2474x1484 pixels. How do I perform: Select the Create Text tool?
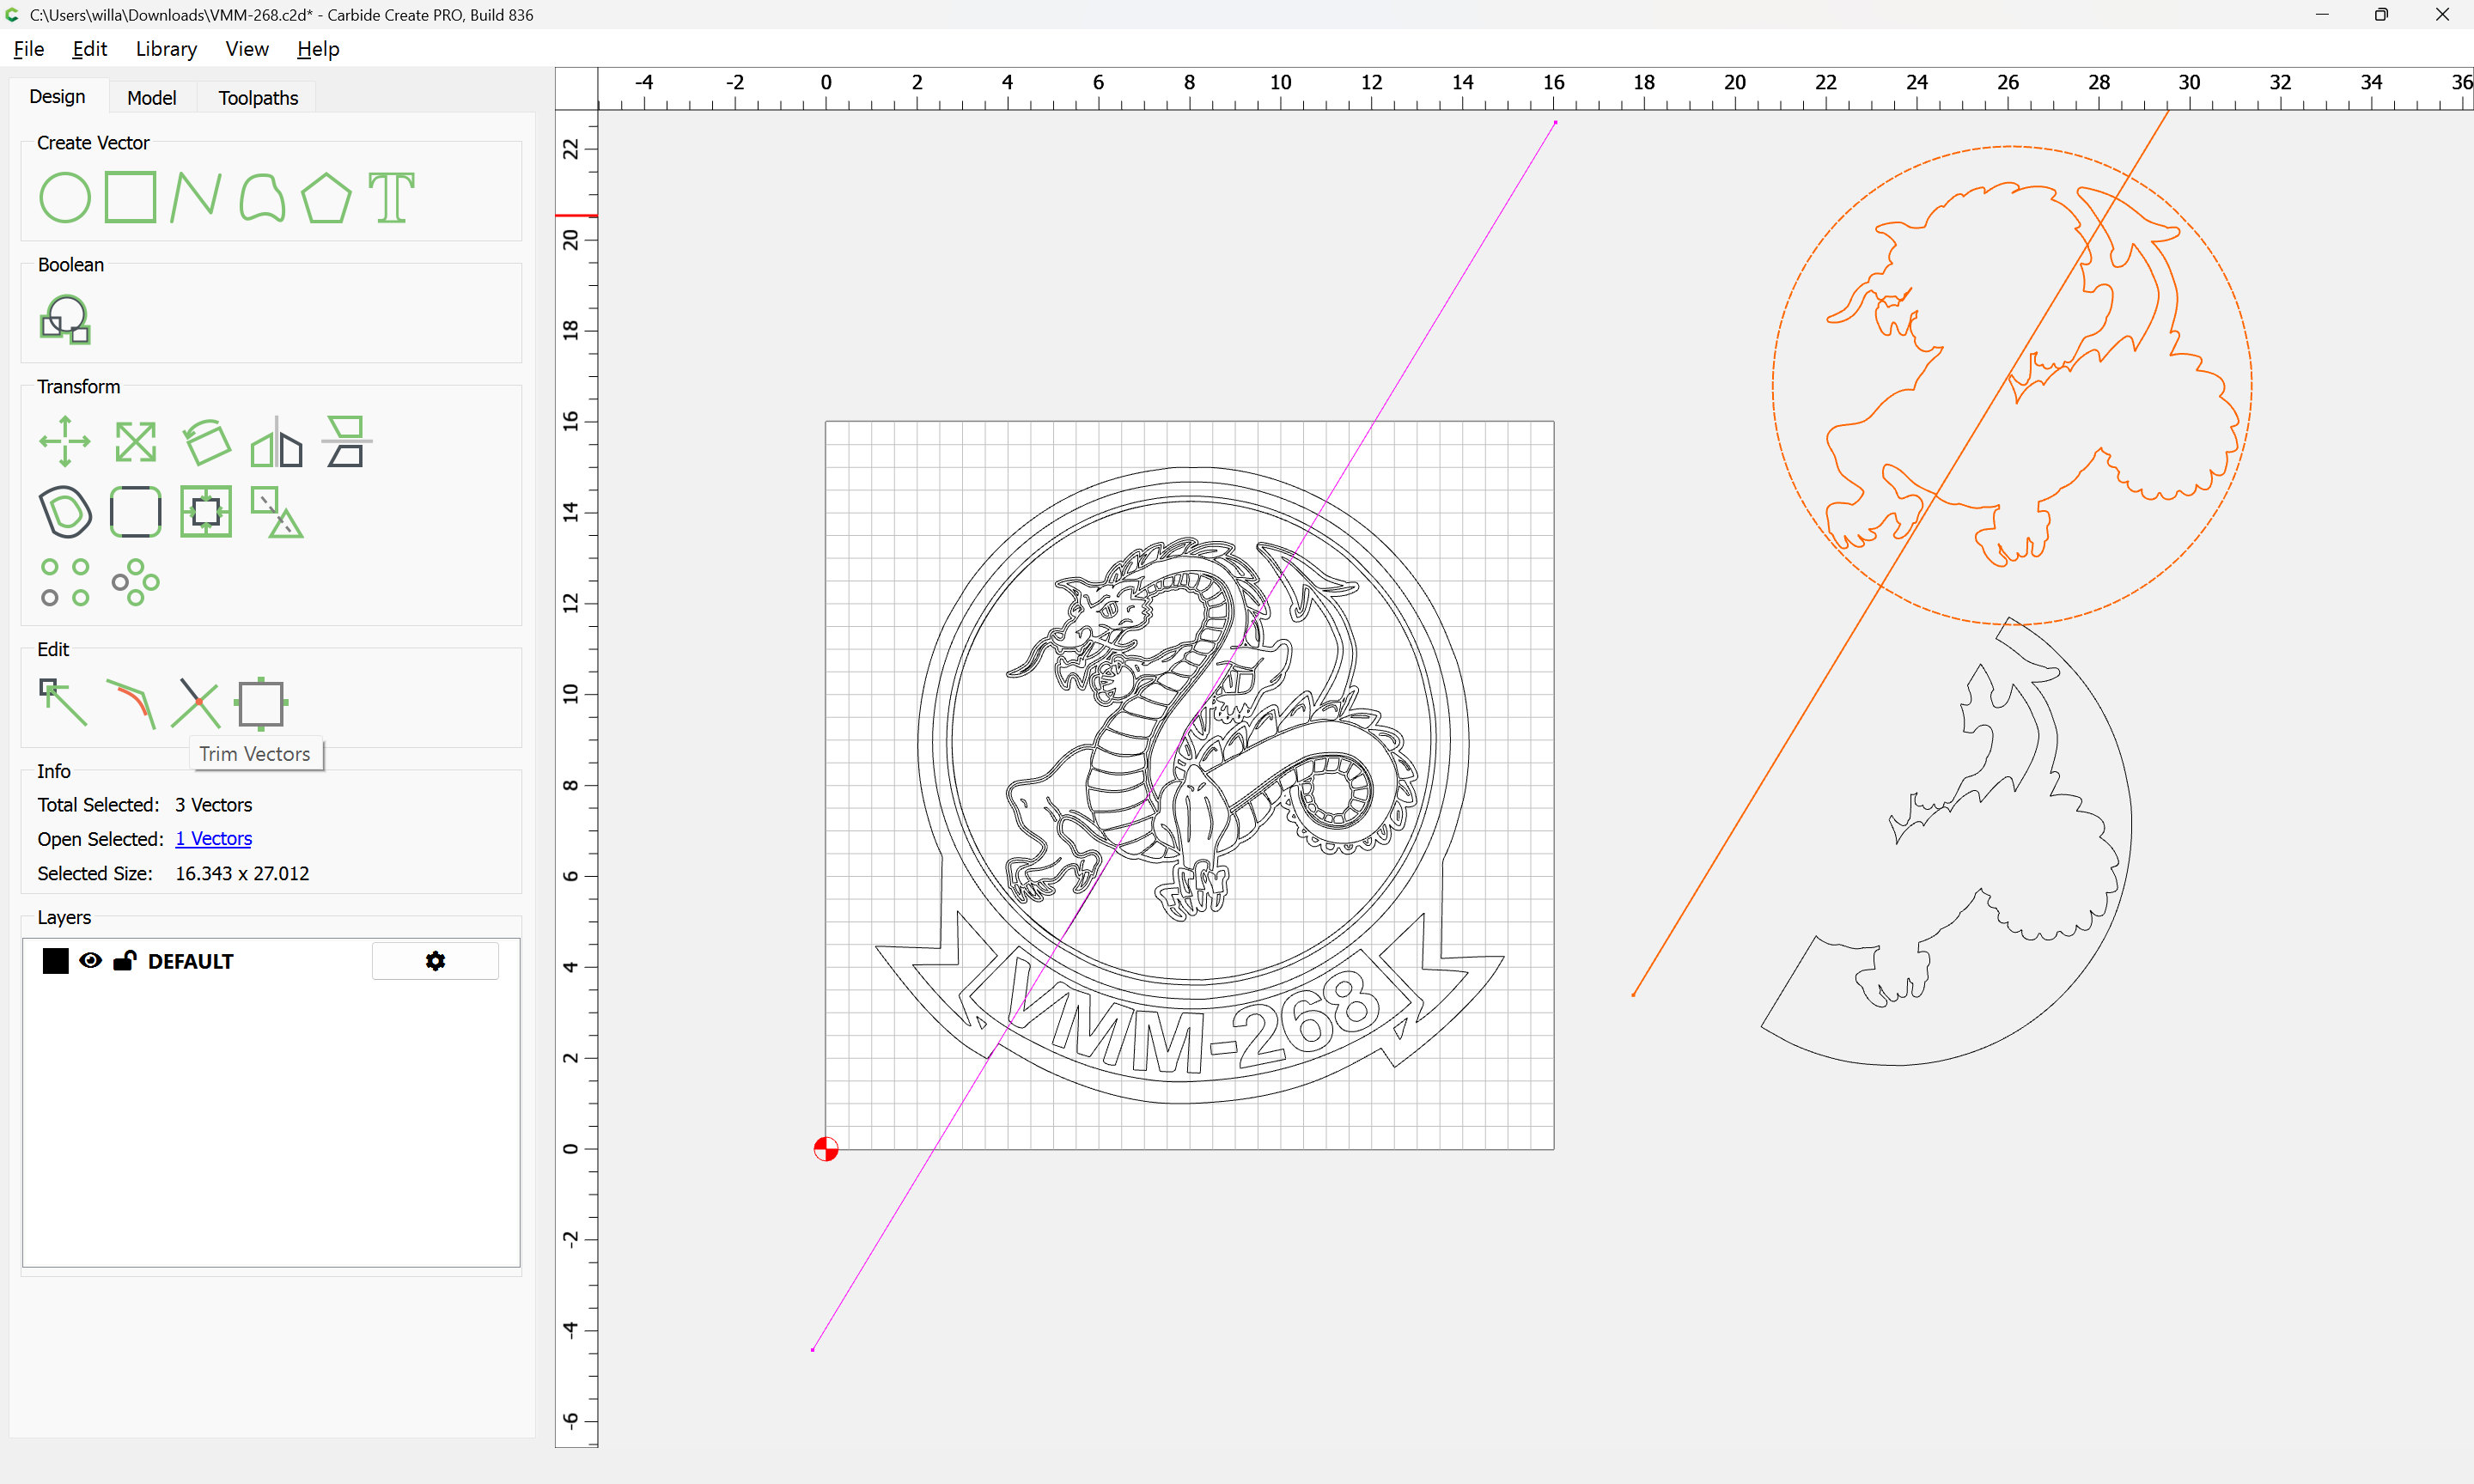(x=391, y=197)
